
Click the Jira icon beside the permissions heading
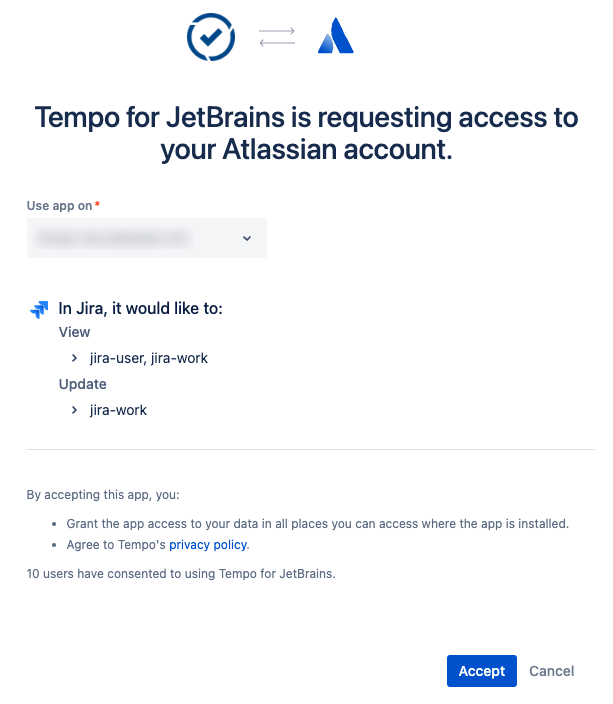tap(39, 309)
